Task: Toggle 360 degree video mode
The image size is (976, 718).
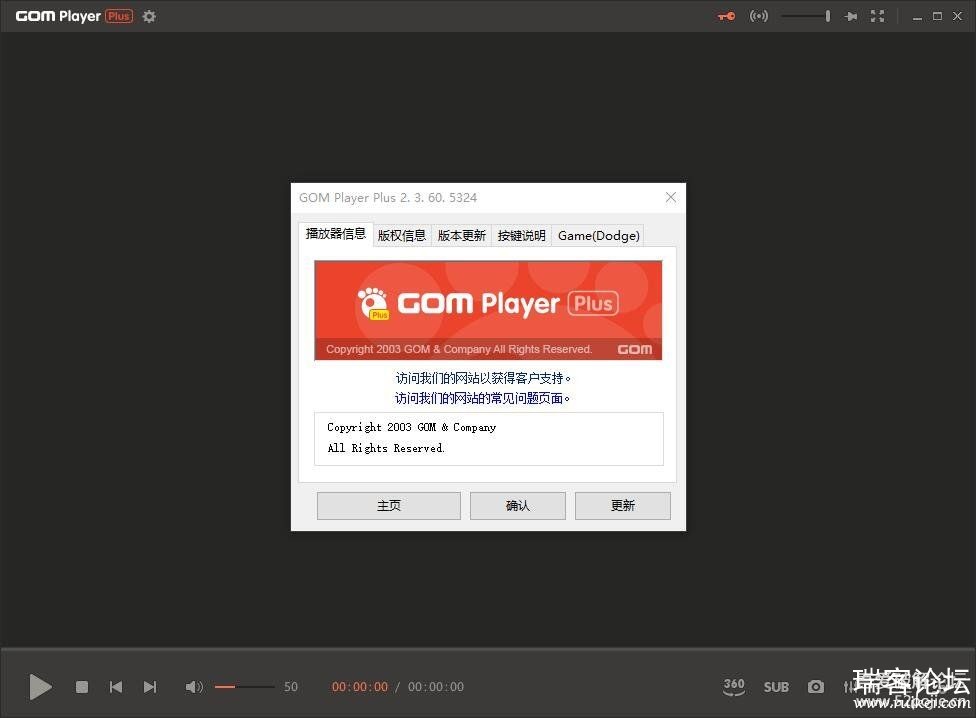Action: click(734, 686)
